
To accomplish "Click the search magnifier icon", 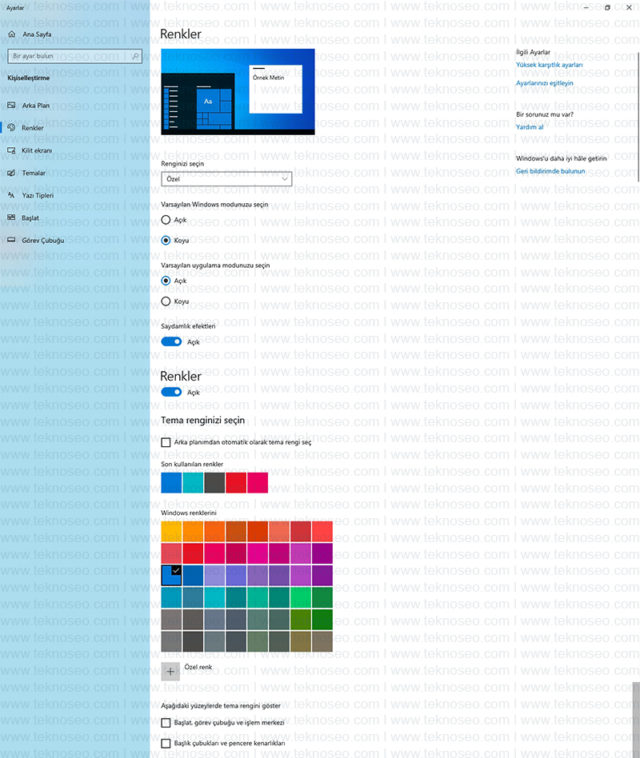I will coord(135,56).
